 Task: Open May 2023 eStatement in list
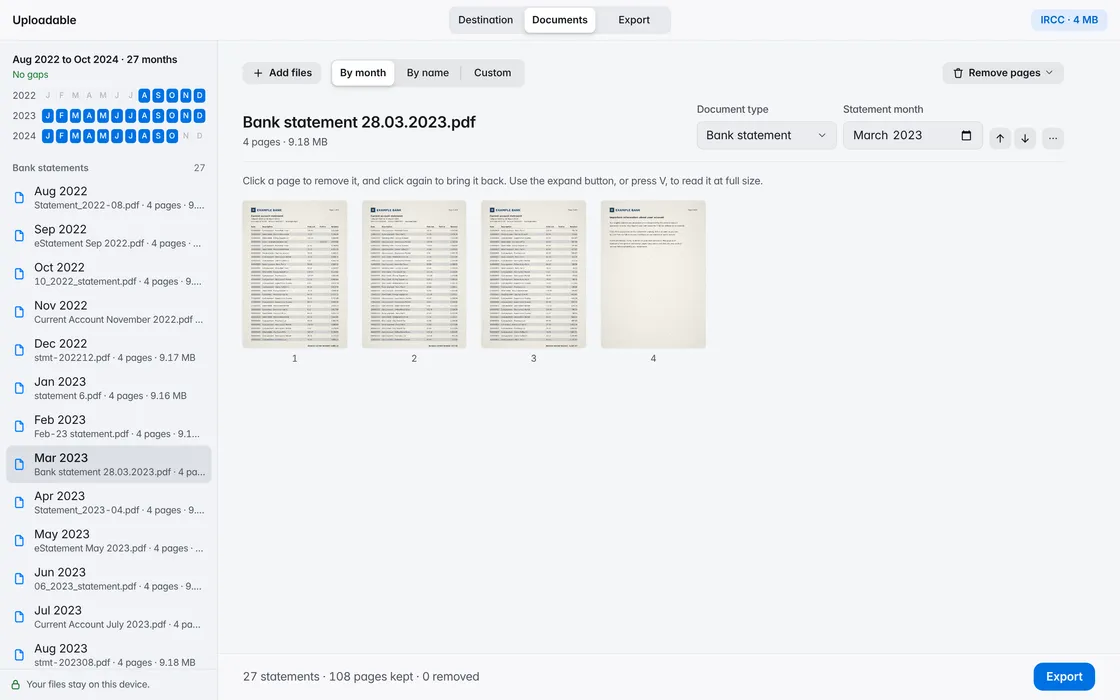(x=109, y=541)
